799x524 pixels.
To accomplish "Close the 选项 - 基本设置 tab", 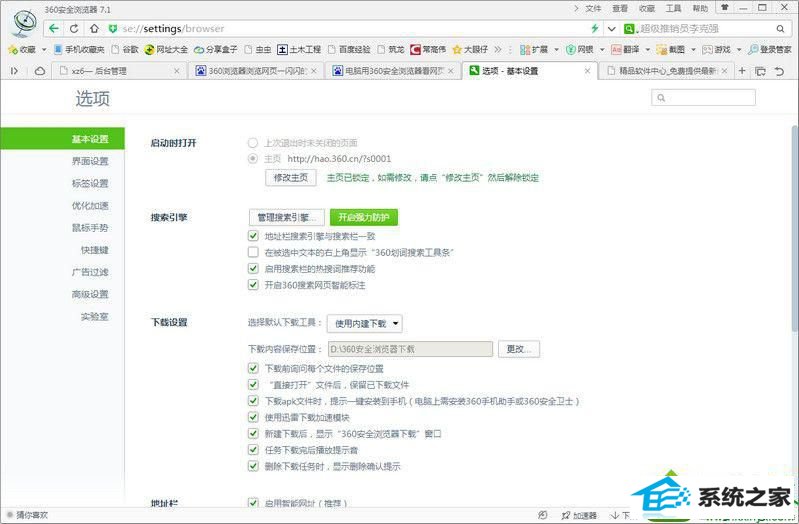I will coord(588,71).
